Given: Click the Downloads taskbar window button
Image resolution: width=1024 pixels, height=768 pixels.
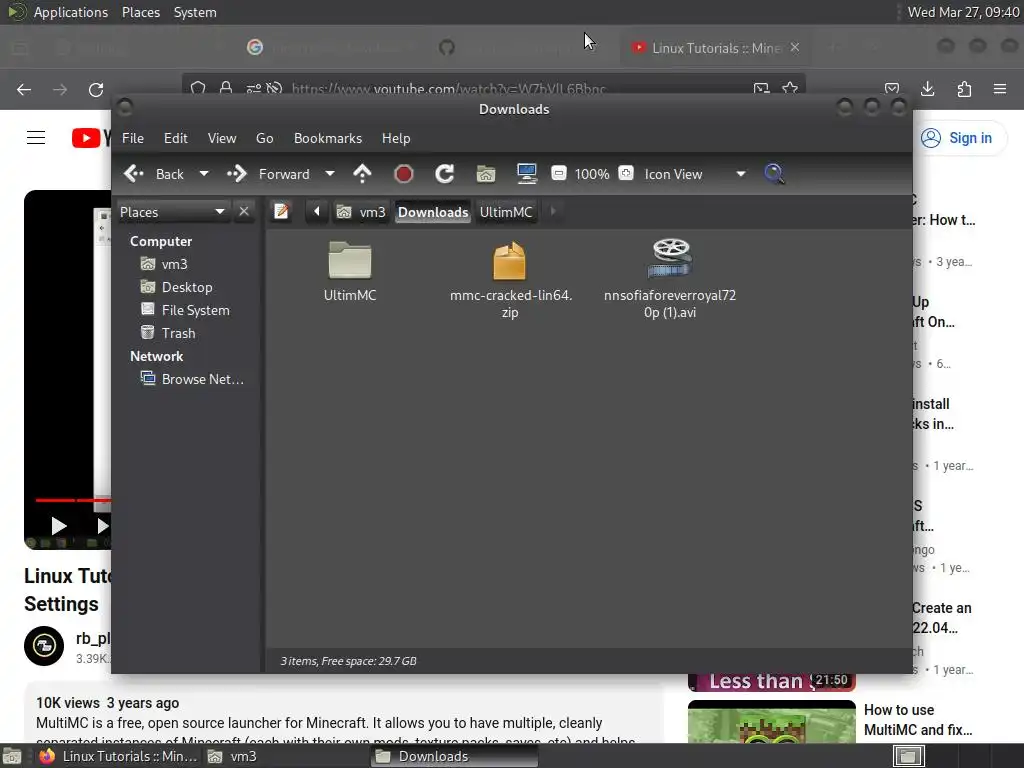Looking at the screenshot, I should pyautogui.click(x=454, y=756).
